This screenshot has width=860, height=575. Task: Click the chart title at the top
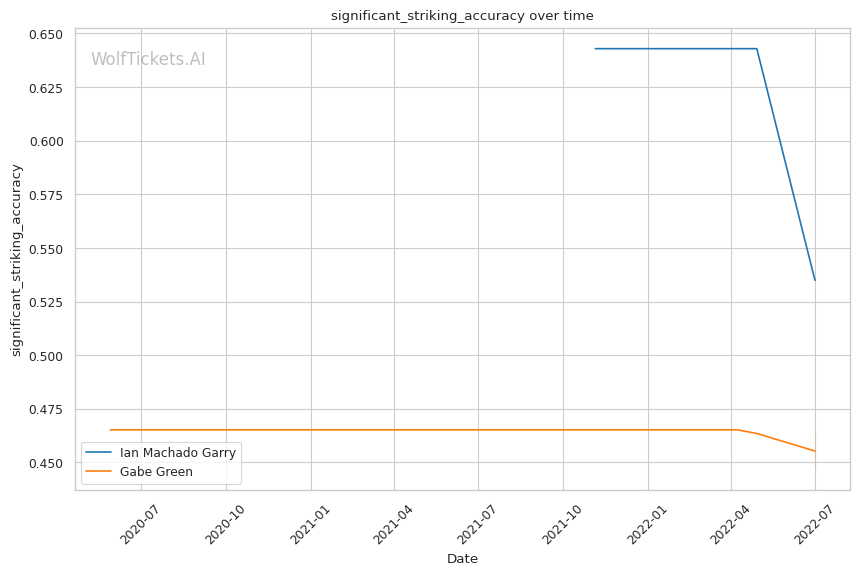[x=462, y=15]
